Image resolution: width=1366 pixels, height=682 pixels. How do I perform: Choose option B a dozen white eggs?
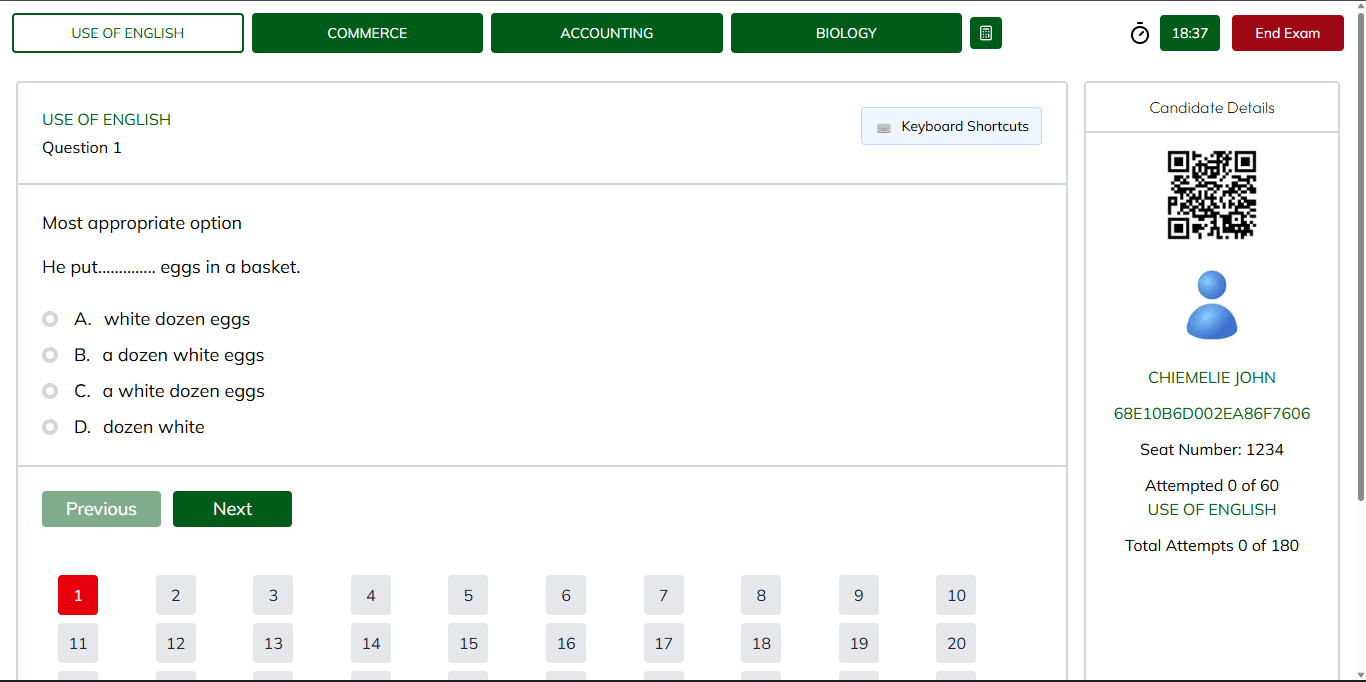pos(50,355)
